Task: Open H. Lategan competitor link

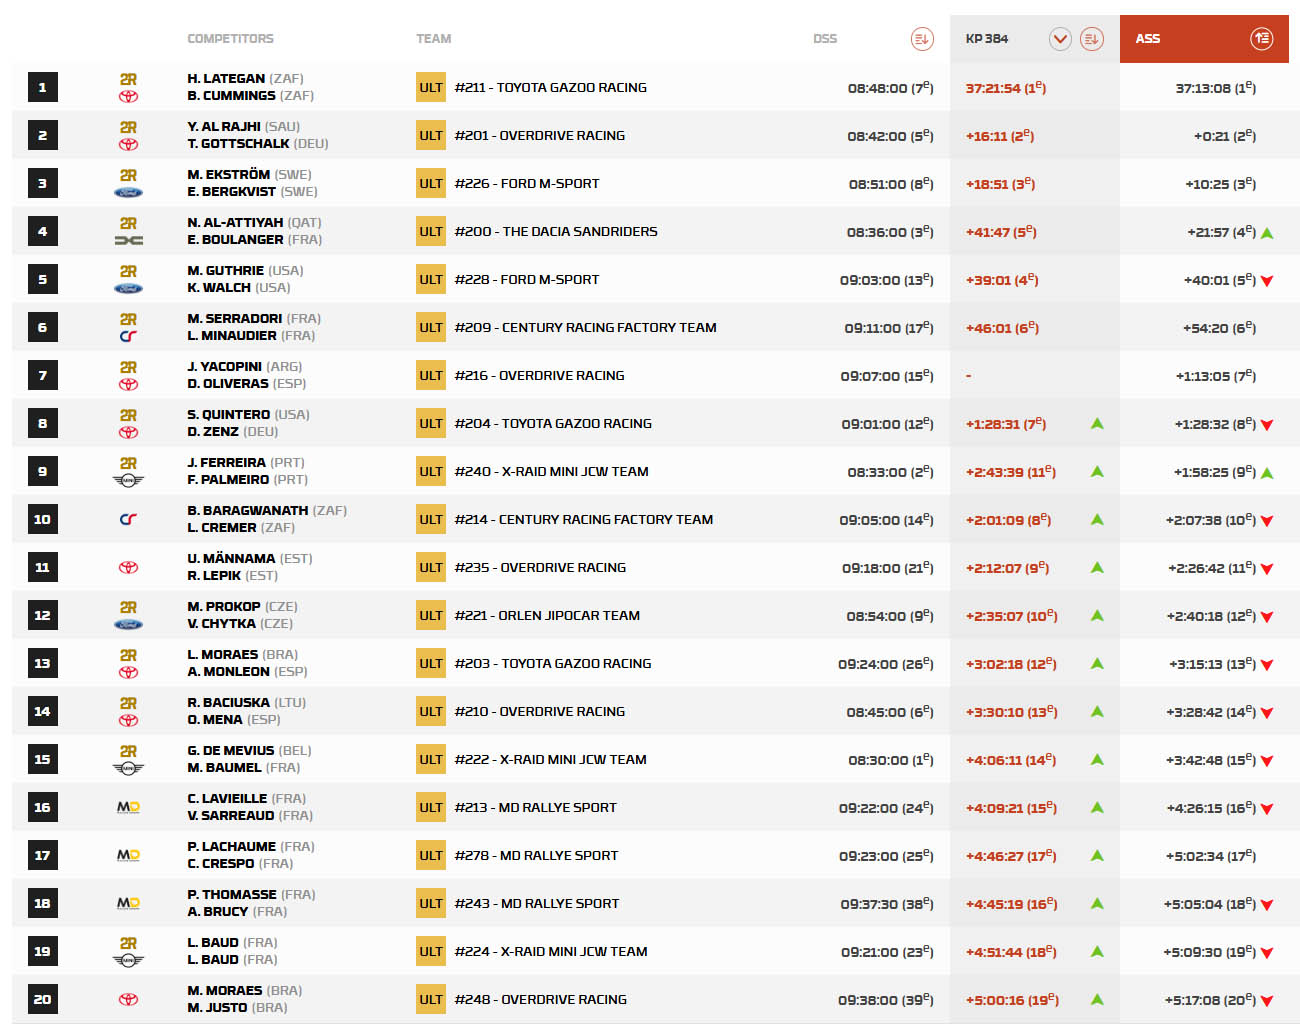Action: click(226, 78)
